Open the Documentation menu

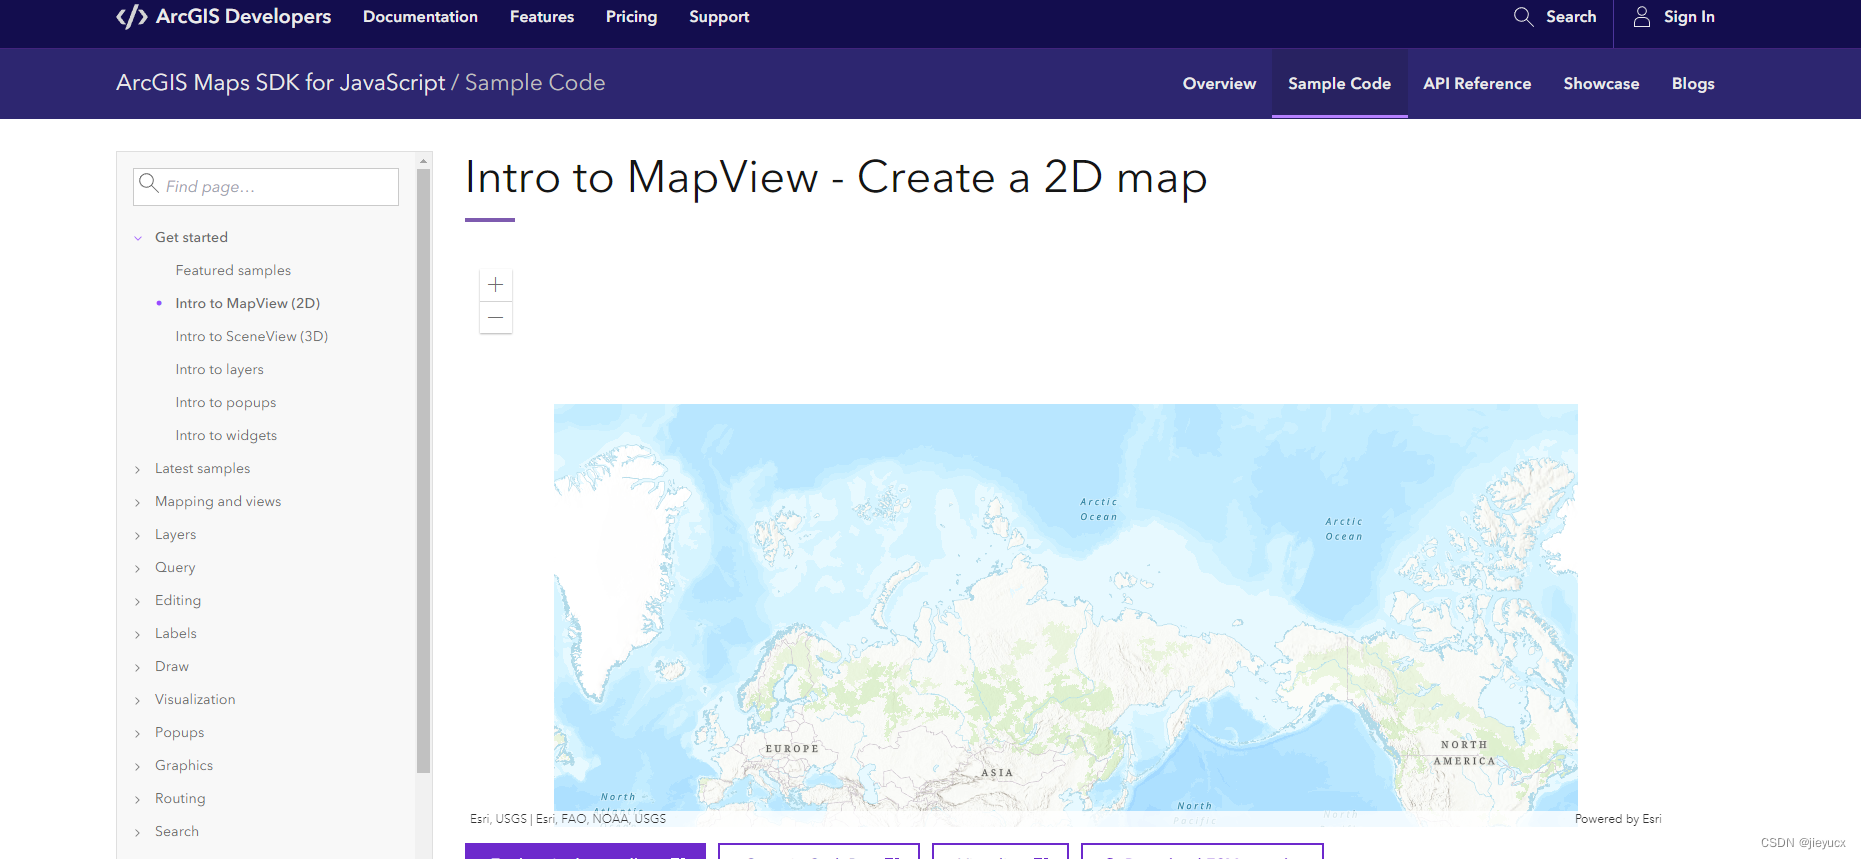click(x=420, y=17)
